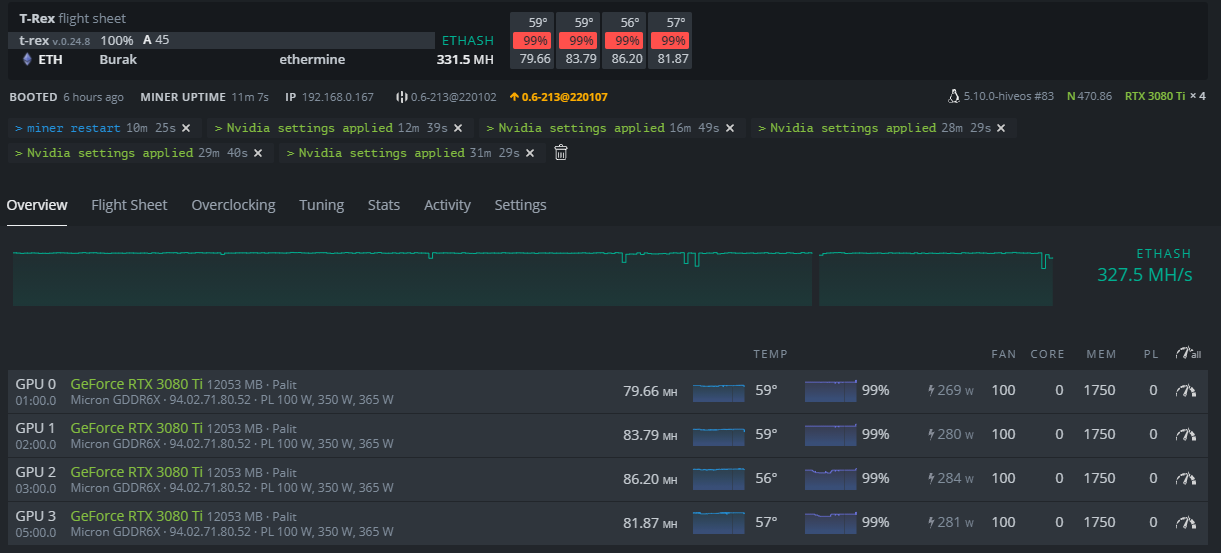Click GPU 3 fan speed mini chart
Image resolution: width=1221 pixels, height=553 pixels.
(x=831, y=522)
